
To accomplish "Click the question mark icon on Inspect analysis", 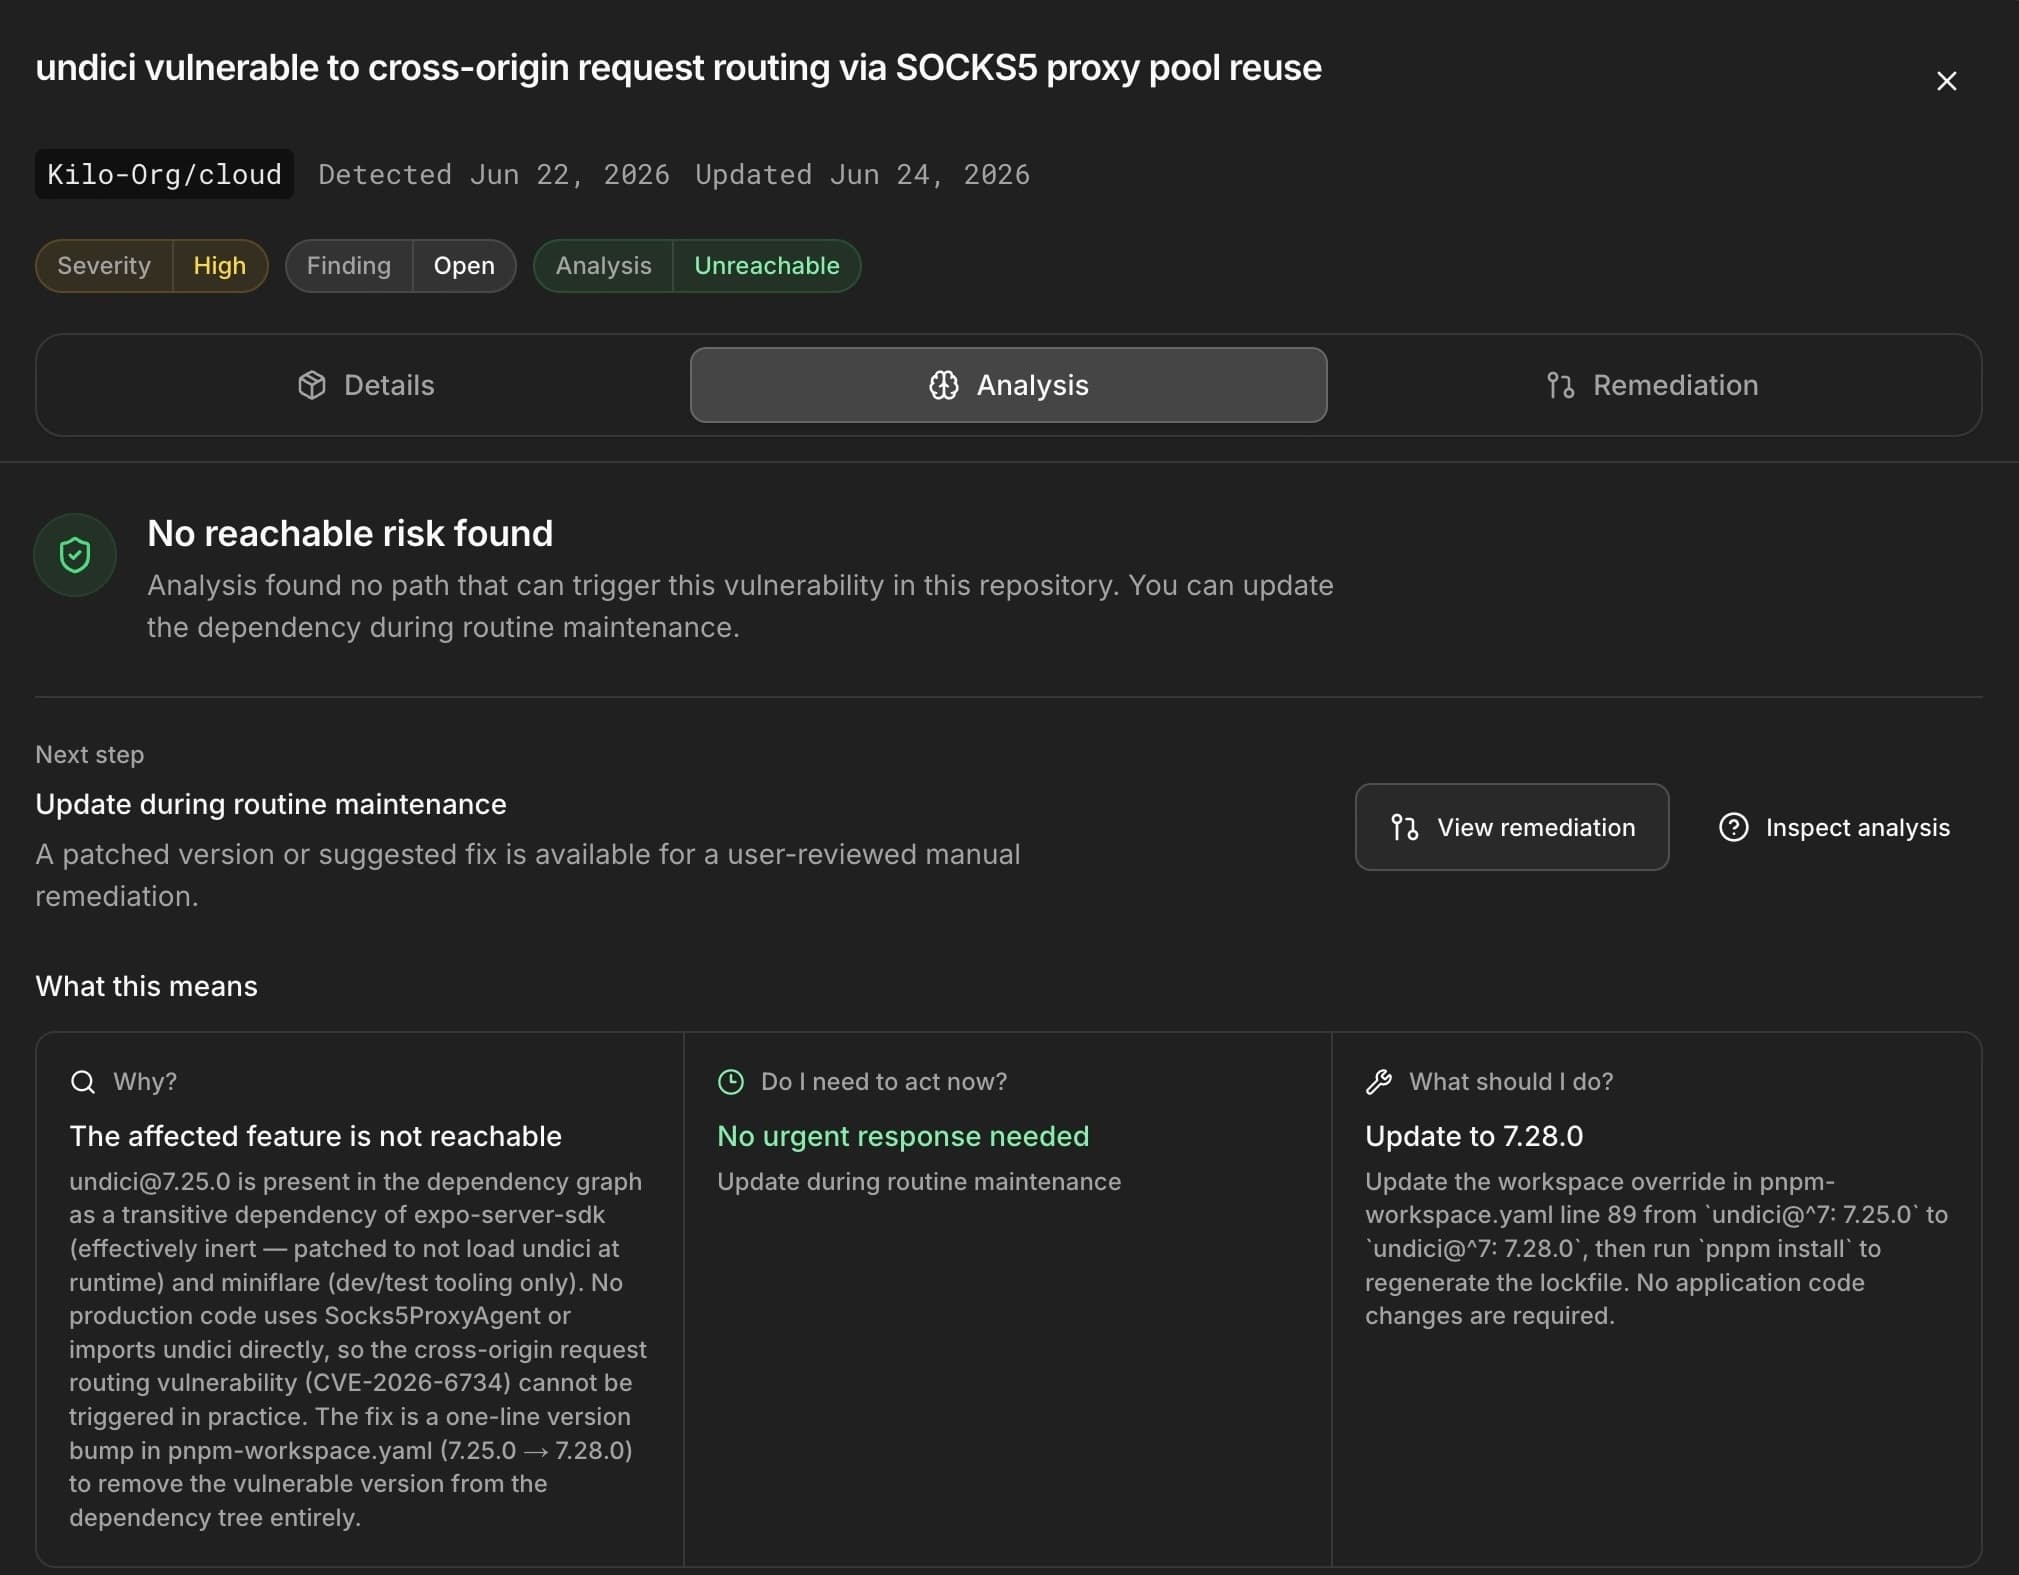I will (1733, 827).
